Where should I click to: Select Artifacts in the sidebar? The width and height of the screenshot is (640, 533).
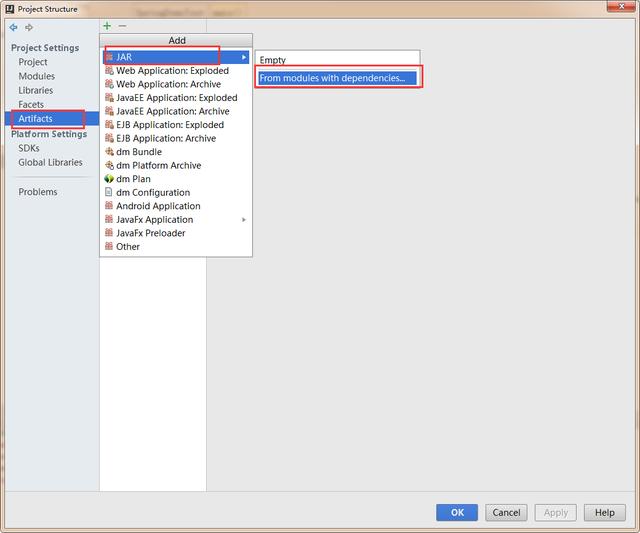pyautogui.click(x=52, y=118)
